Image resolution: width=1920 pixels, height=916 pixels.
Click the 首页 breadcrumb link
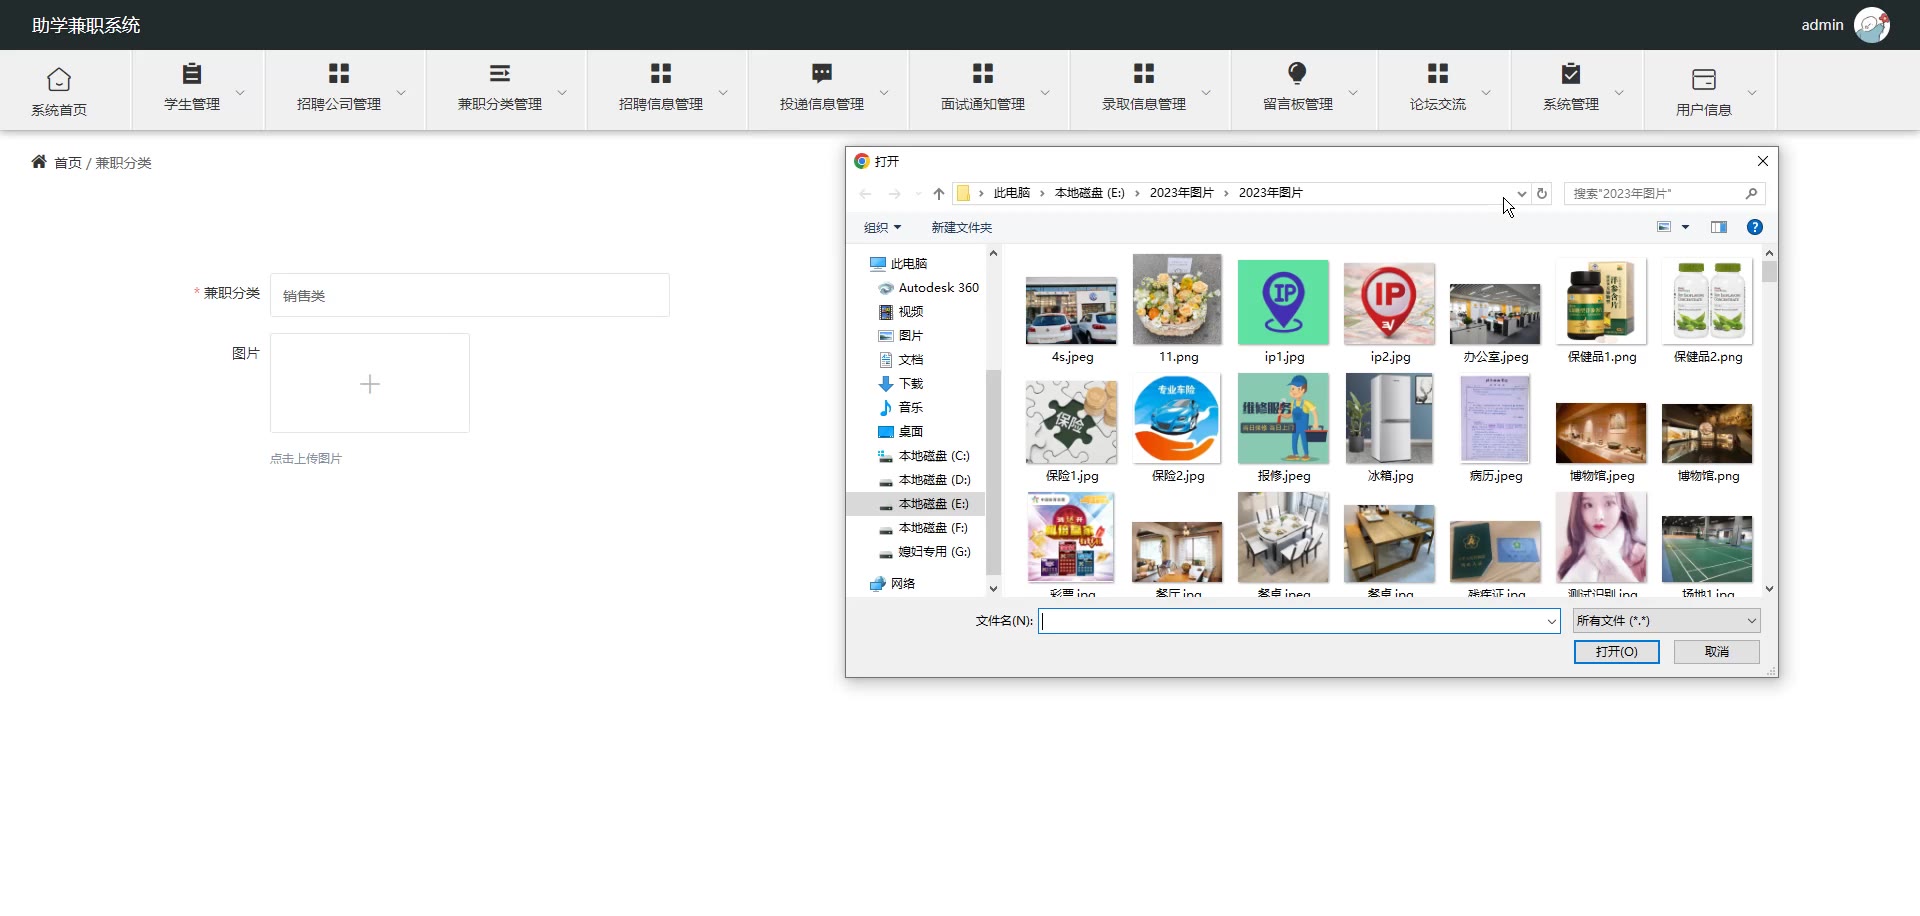pos(68,163)
